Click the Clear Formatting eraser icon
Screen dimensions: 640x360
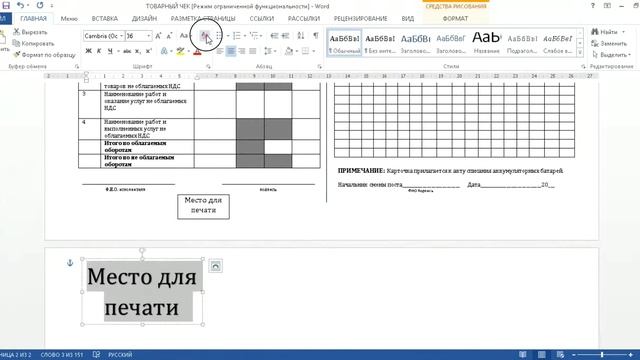205,36
